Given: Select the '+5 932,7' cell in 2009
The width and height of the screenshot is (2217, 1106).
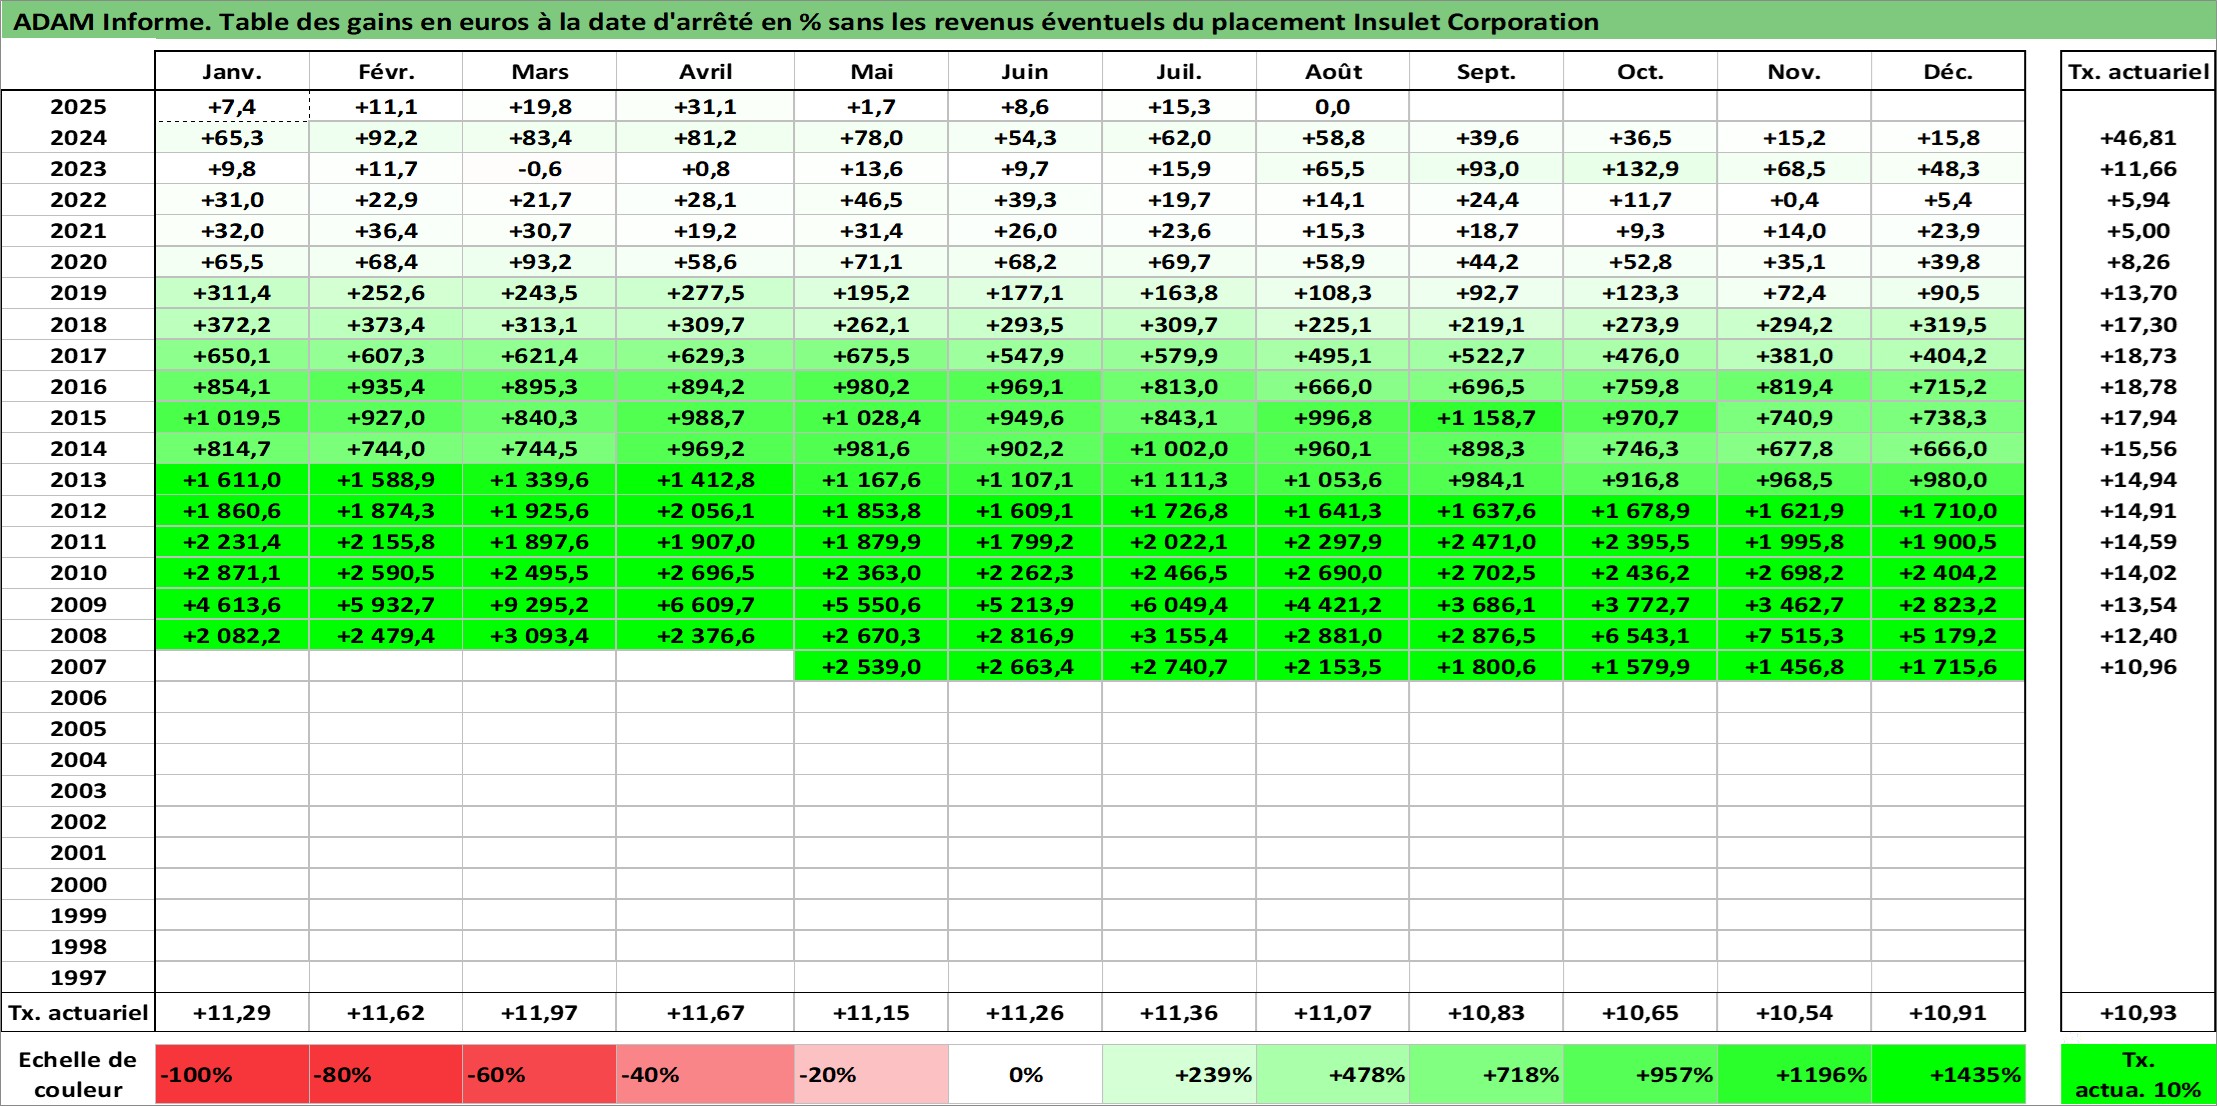Looking at the screenshot, I should 386,604.
